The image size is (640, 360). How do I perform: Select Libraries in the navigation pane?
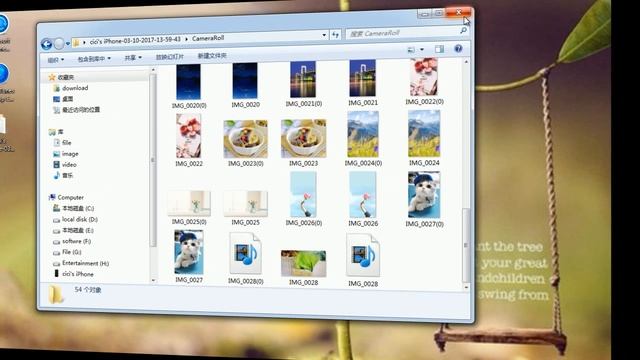tap(56, 132)
